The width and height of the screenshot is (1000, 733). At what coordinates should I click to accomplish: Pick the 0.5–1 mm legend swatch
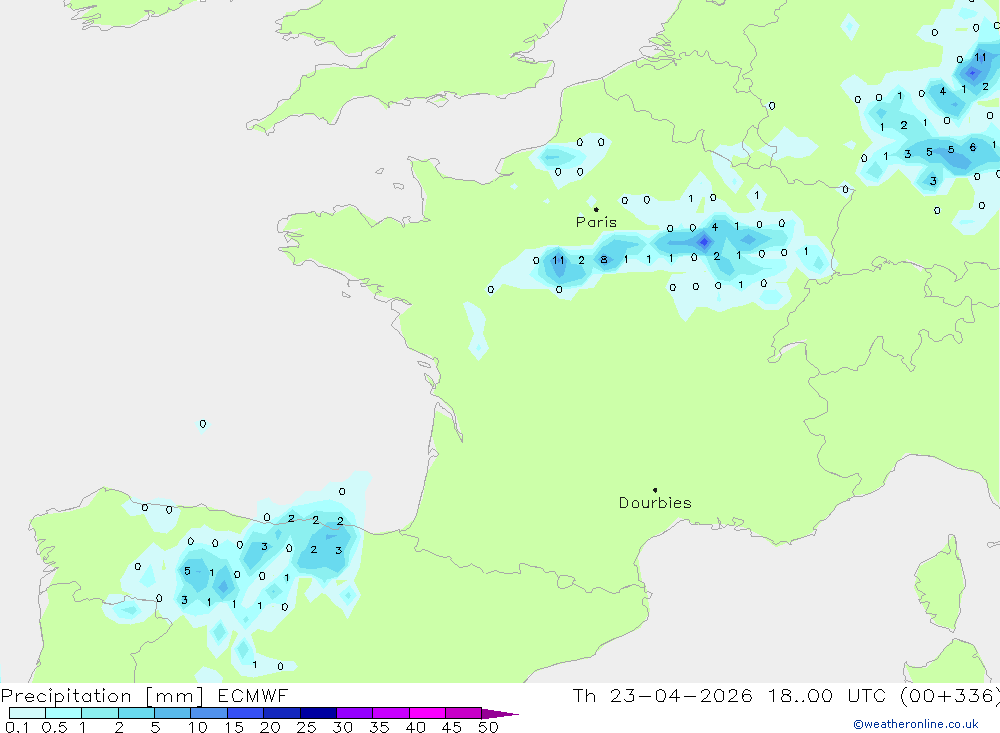pos(64,713)
